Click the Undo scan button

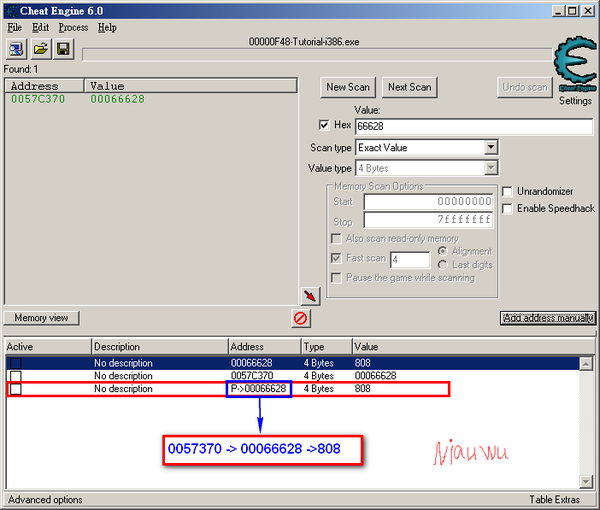pos(525,87)
